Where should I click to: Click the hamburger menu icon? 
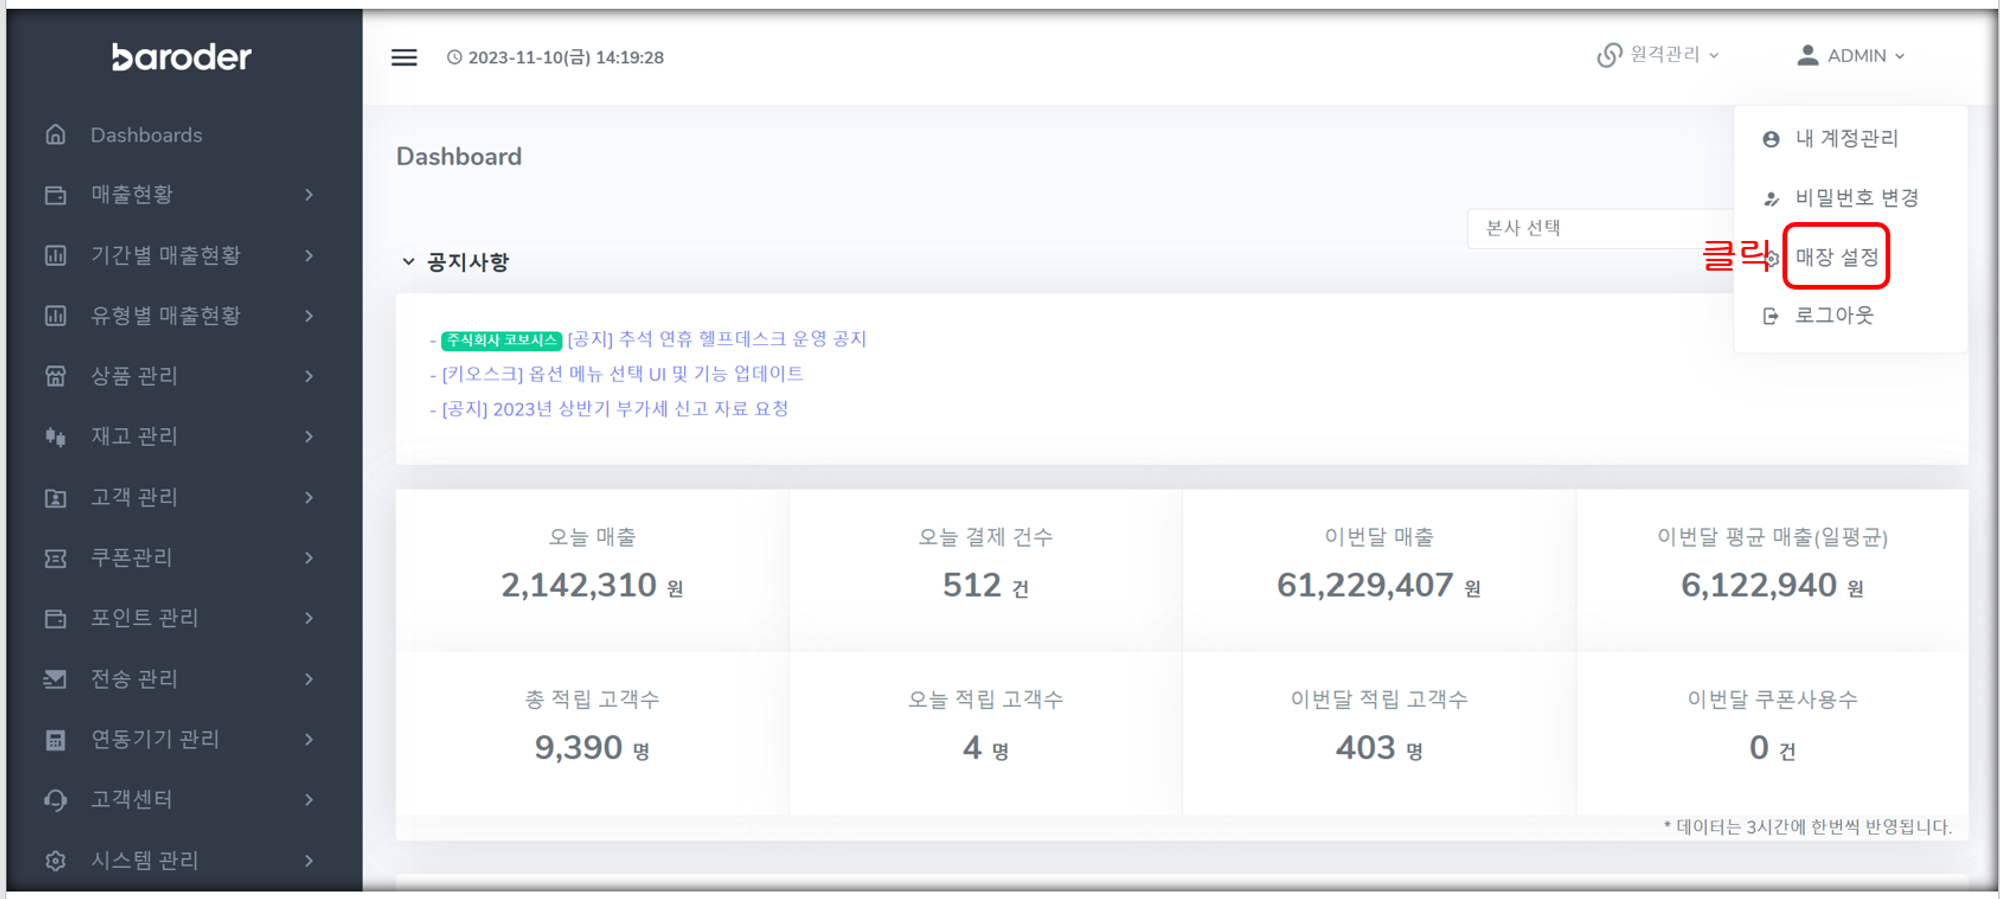coord(404,58)
